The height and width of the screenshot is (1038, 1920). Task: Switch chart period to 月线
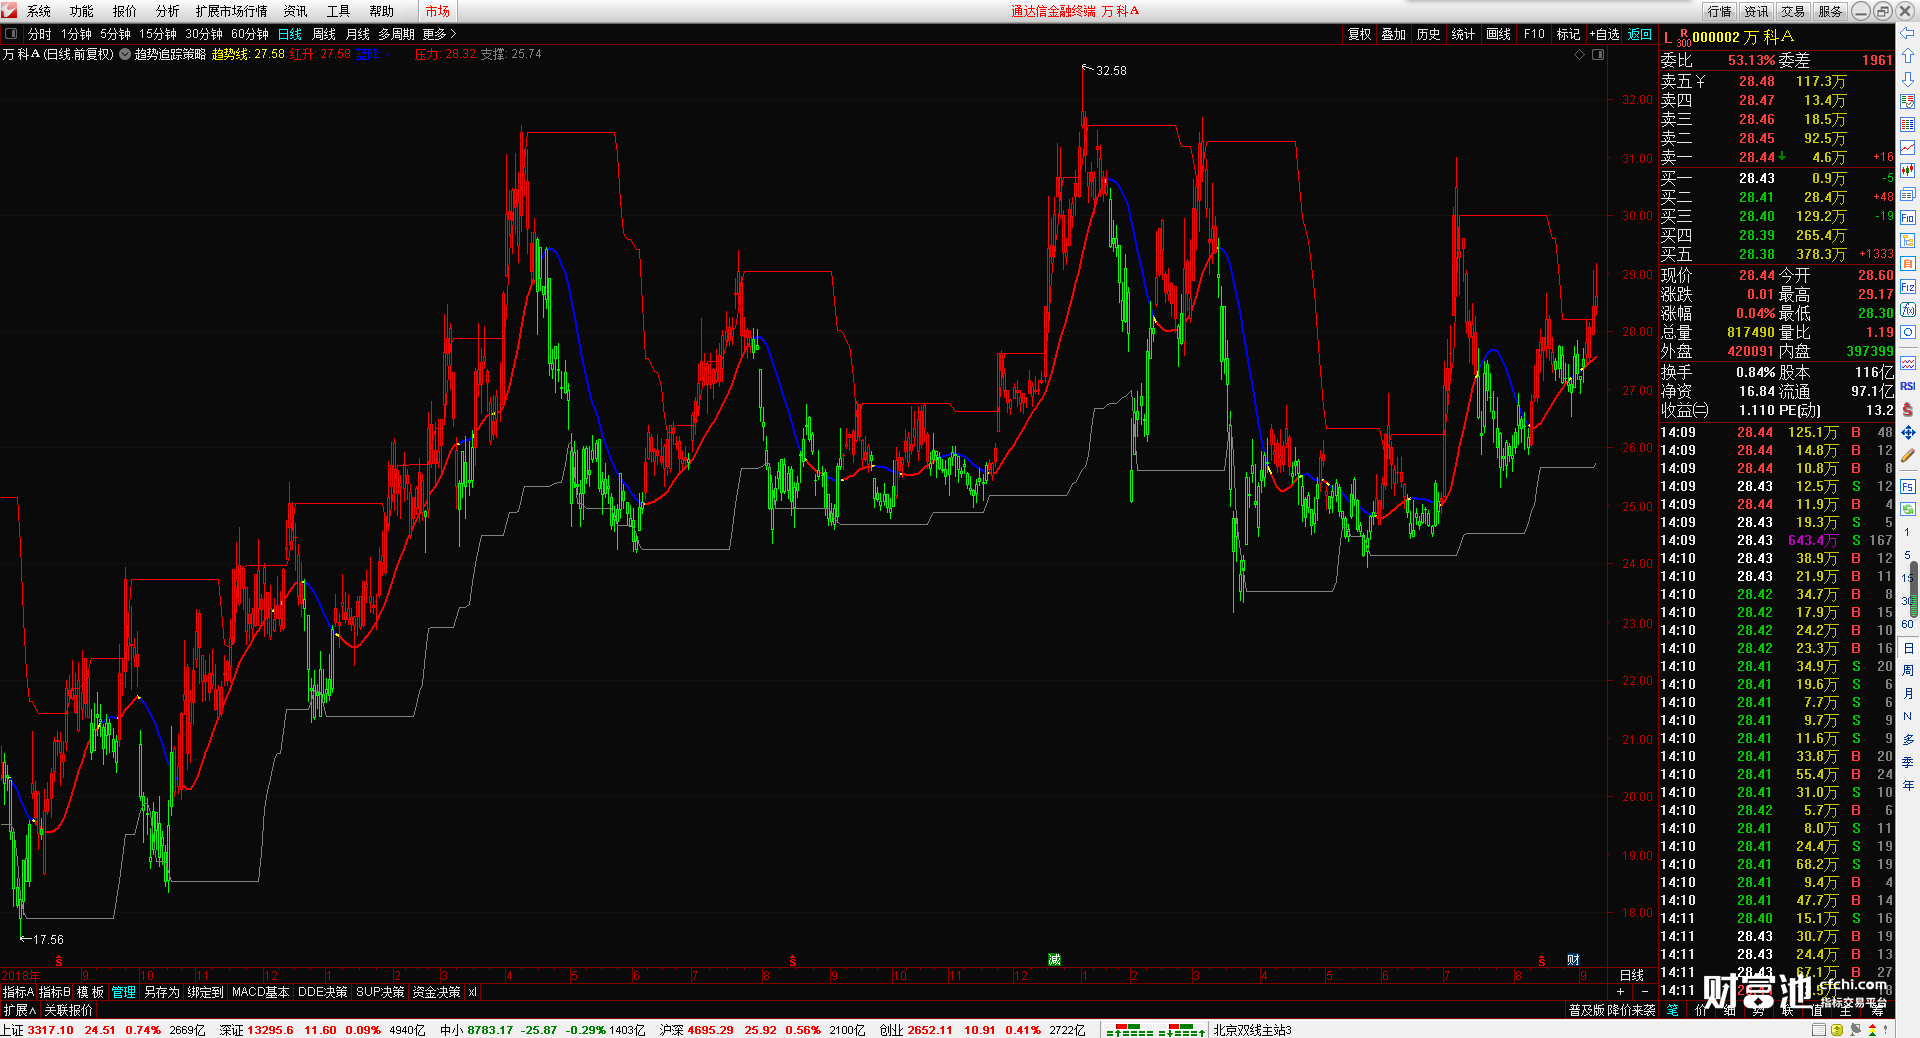coord(358,34)
